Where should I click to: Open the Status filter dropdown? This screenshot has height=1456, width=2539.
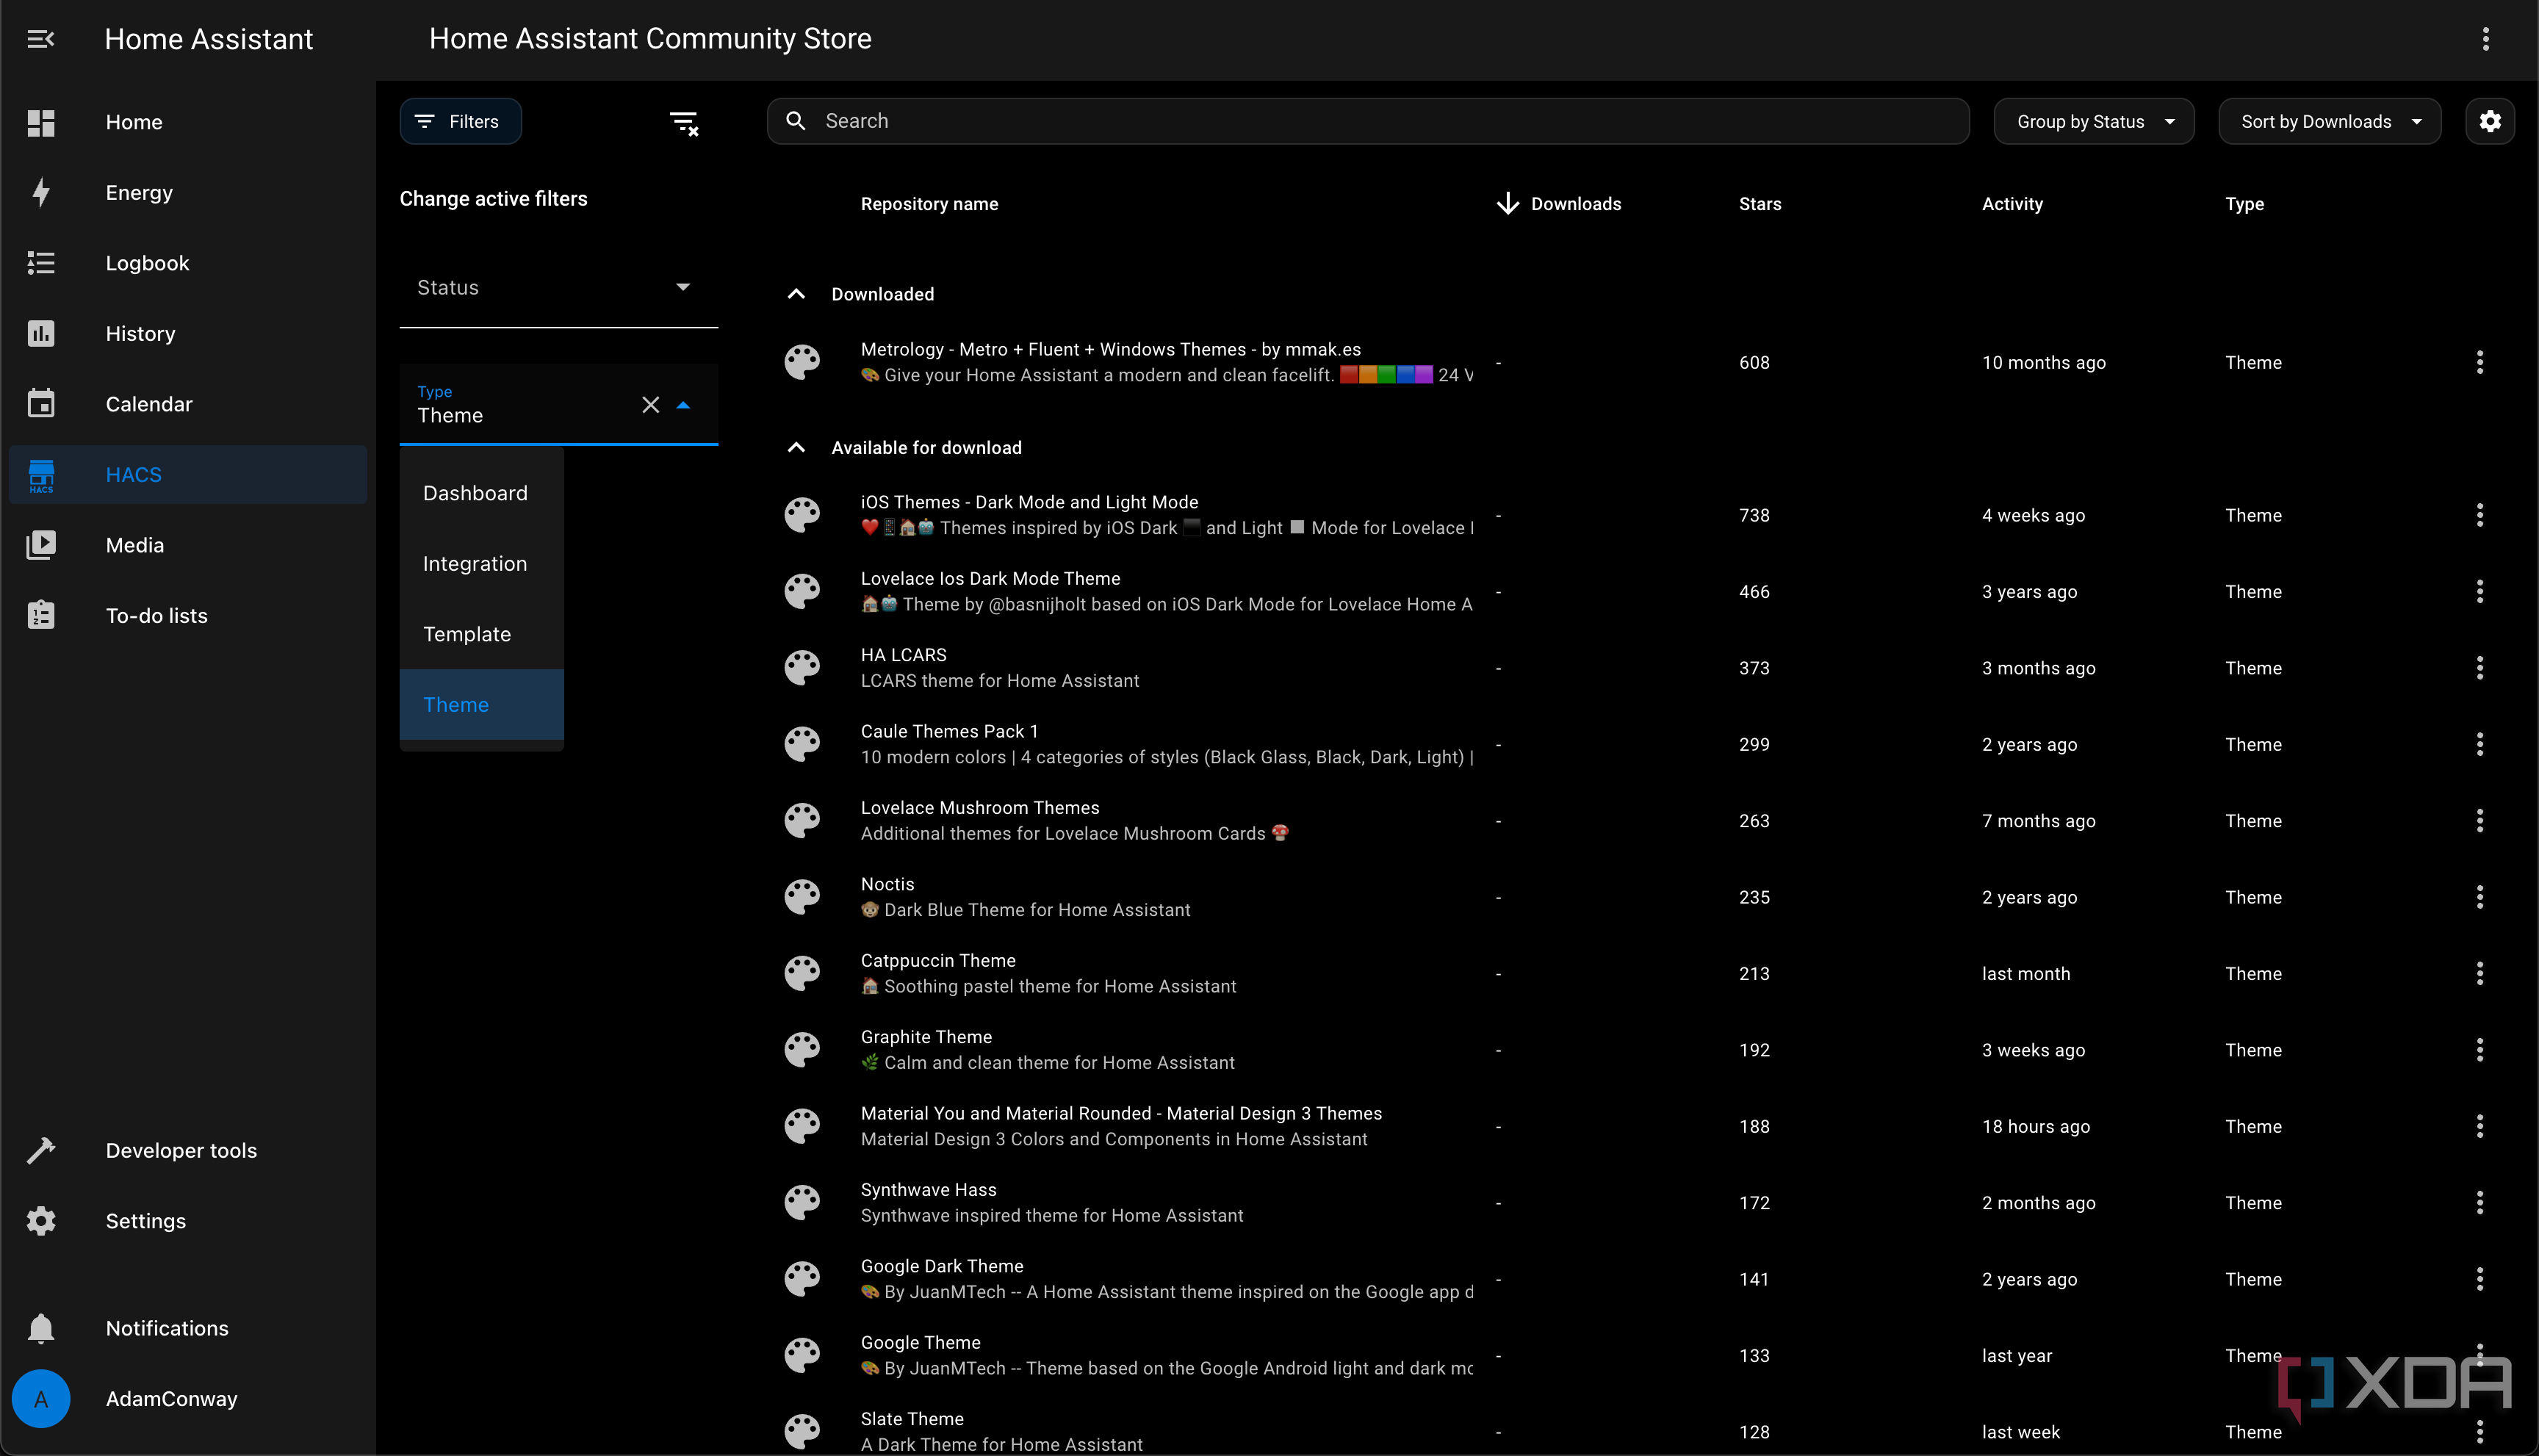tap(559, 288)
